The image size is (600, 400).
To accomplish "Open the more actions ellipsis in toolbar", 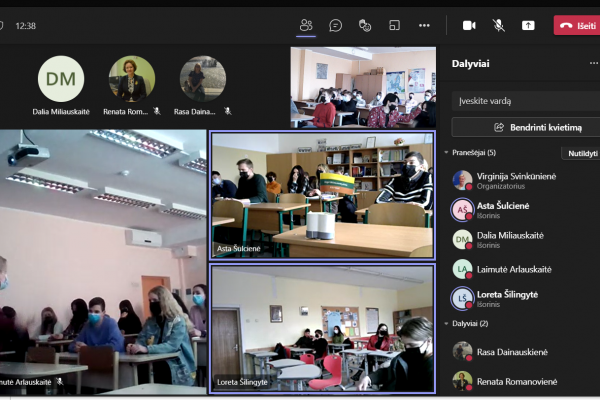I will (424, 26).
